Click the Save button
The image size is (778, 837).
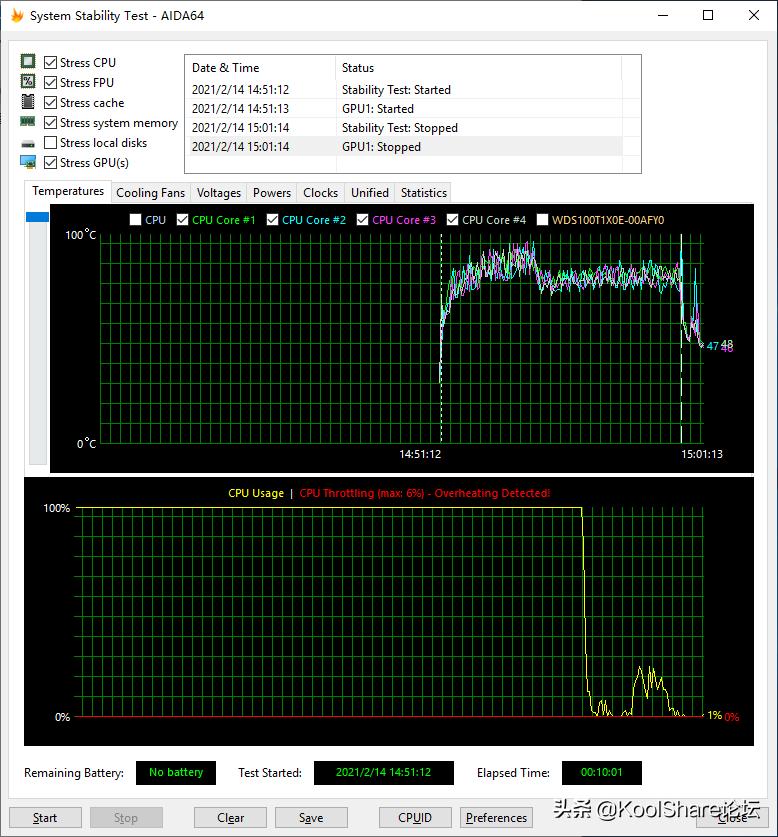(311, 817)
